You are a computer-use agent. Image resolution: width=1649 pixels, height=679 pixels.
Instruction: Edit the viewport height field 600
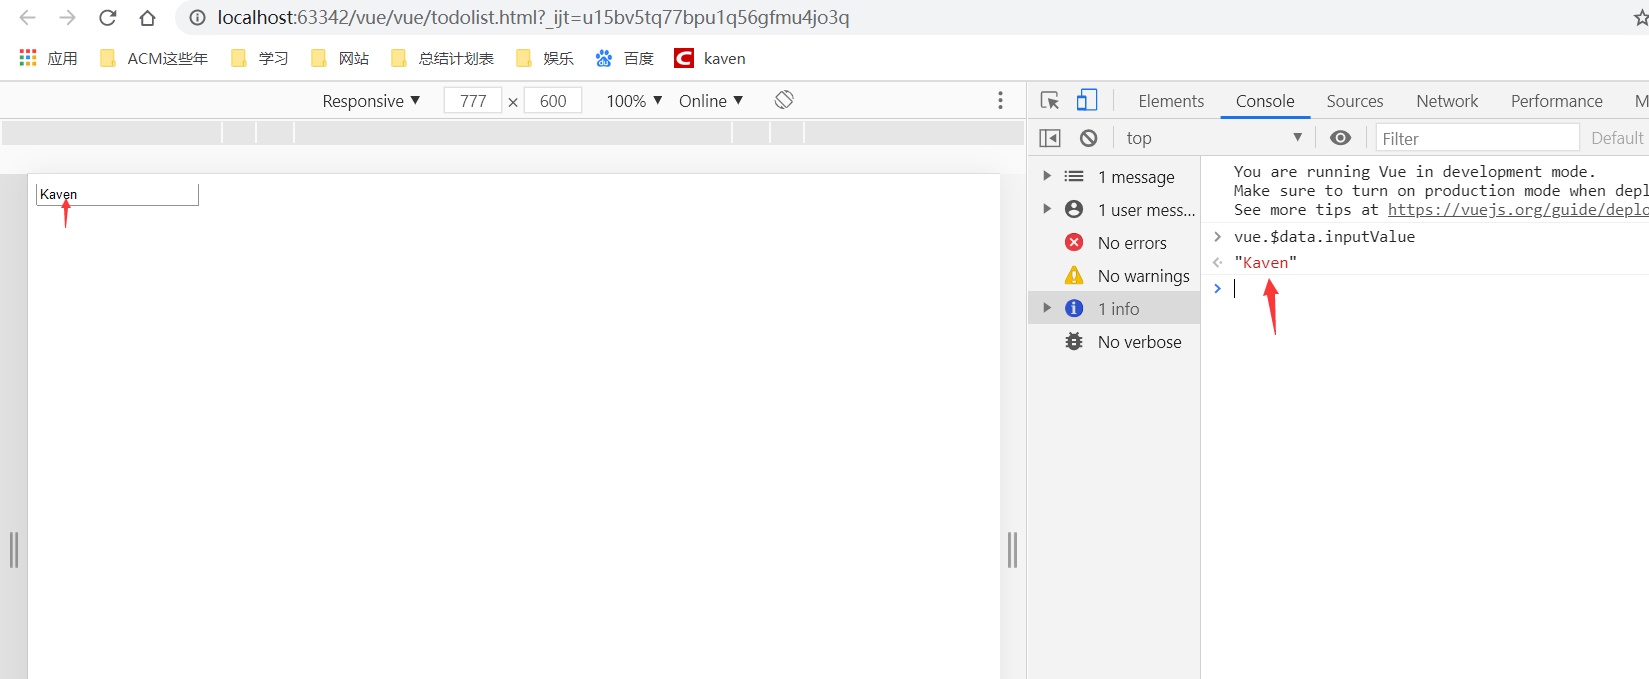(553, 101)
